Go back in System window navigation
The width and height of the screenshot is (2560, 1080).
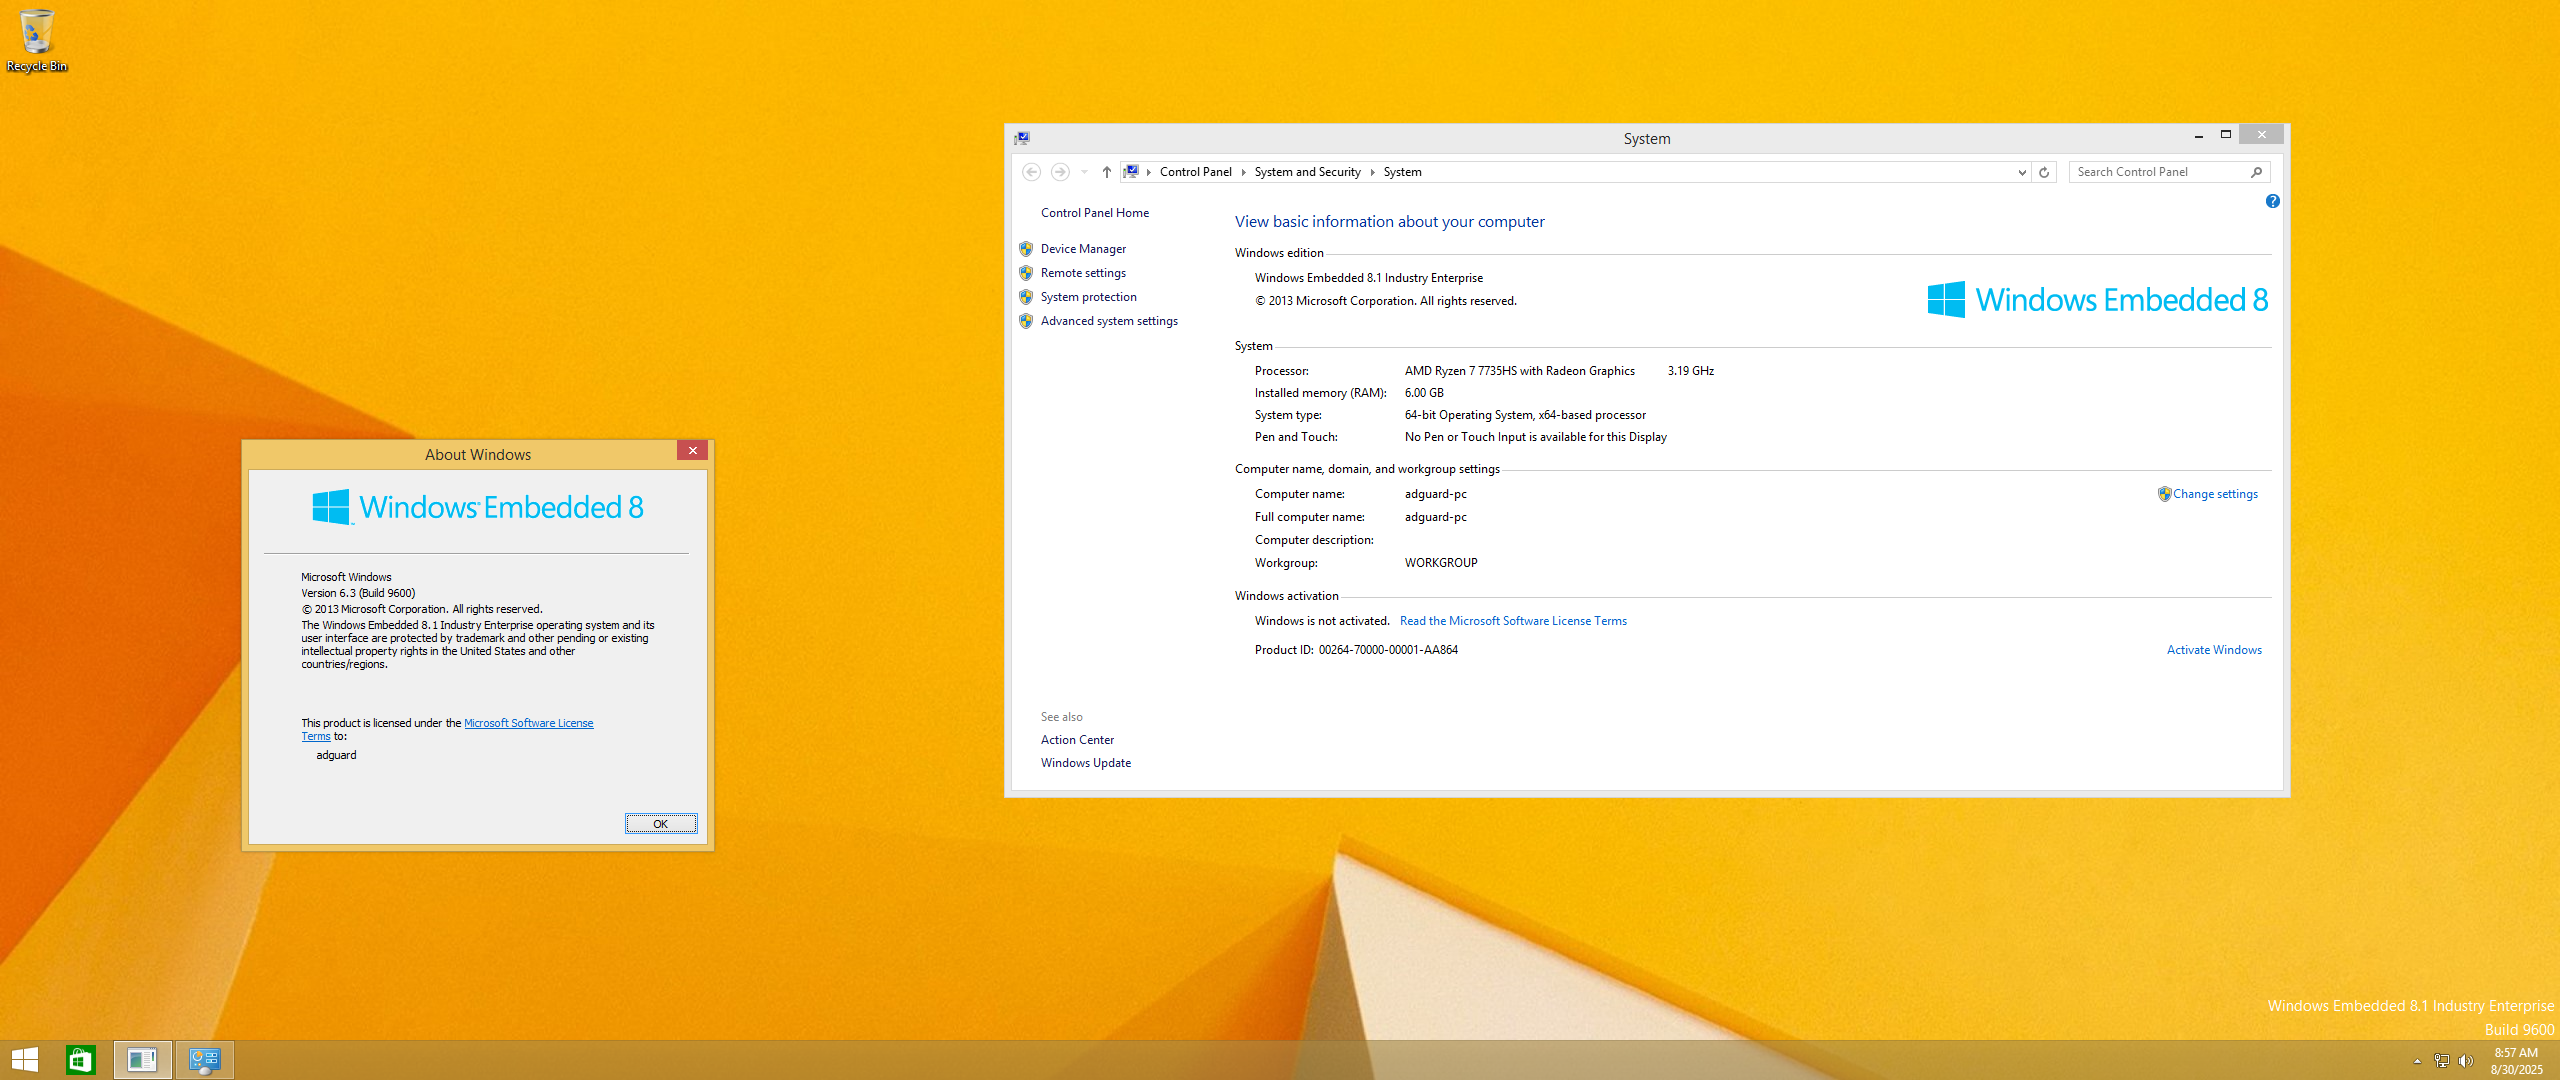(1031, 172)
